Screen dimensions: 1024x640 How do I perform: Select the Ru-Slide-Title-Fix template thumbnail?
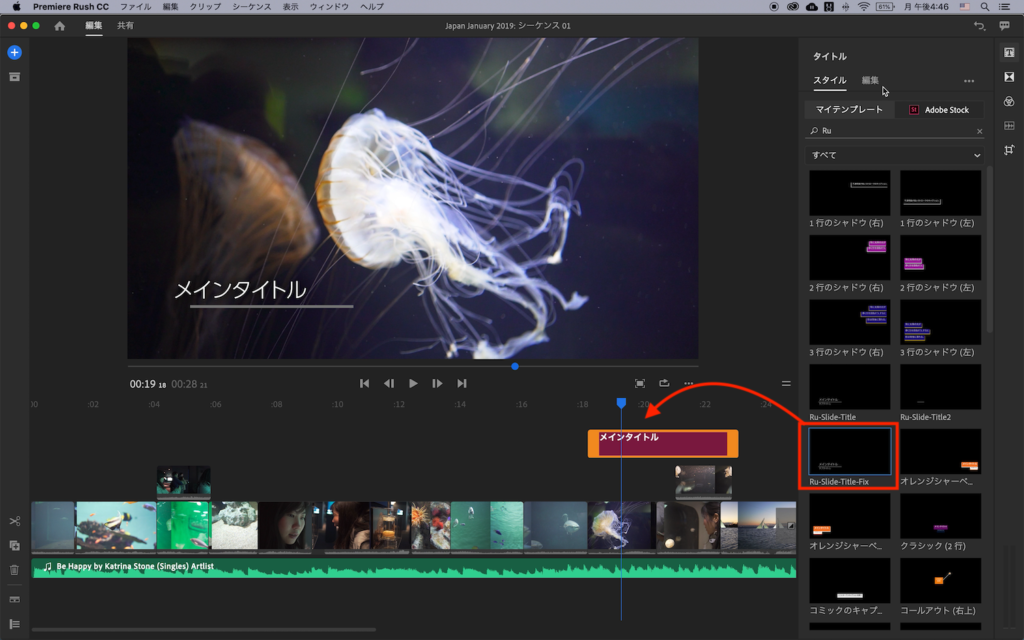[849, 452]
